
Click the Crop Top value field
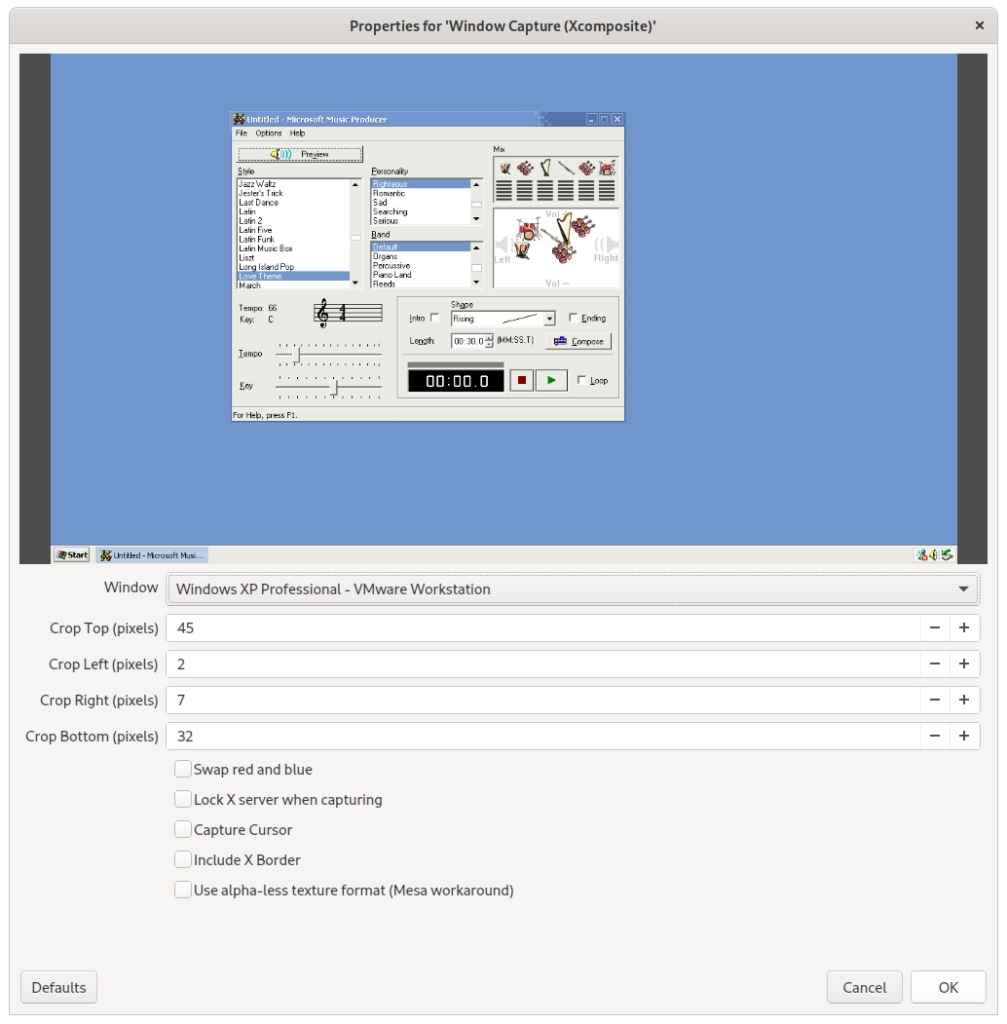point(543,628)
